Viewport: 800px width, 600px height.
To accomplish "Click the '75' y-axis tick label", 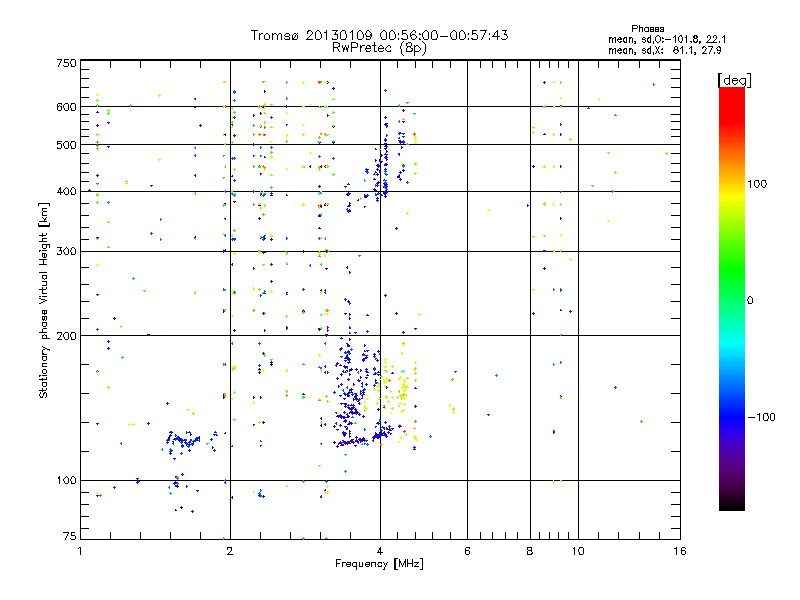I will [x=69, y=536].
